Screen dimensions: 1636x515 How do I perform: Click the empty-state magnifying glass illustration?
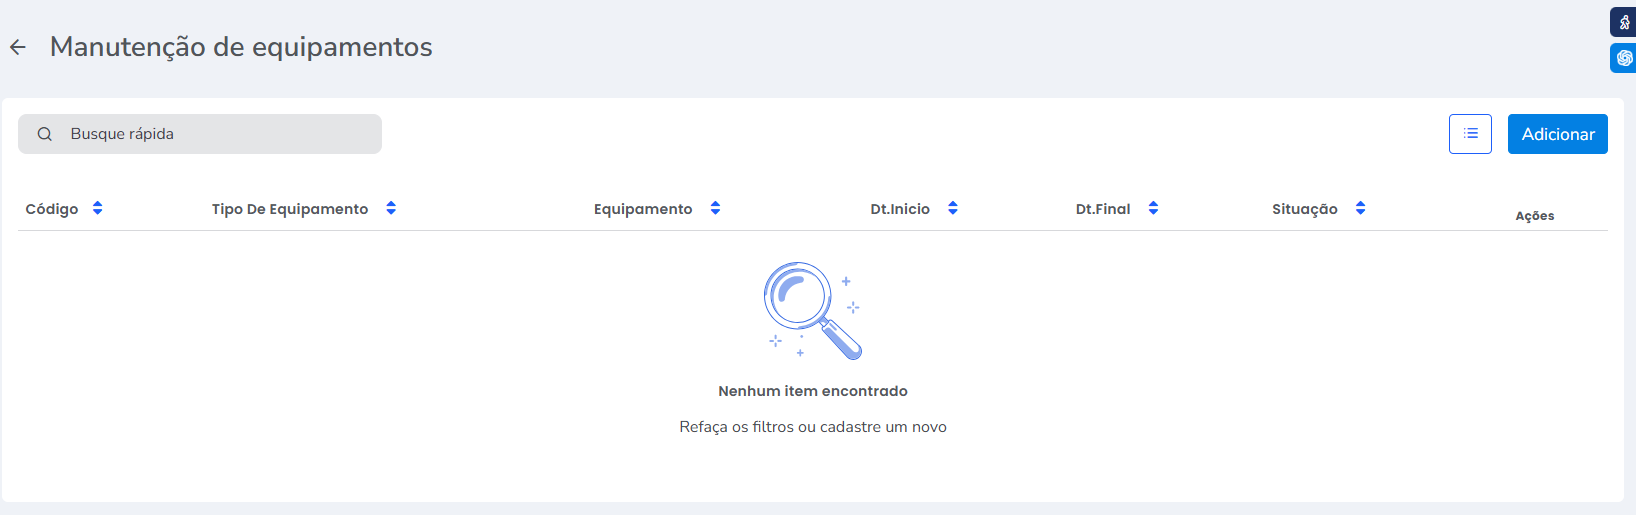click(x=811, y=310)
